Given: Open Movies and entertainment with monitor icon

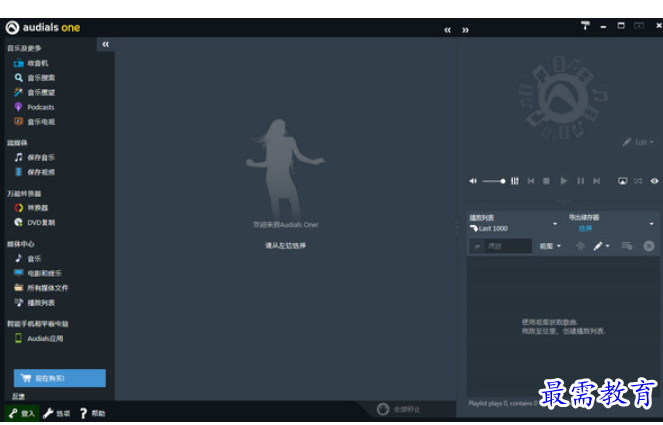Looking at the screenshot, I should [x=38, y=273].
